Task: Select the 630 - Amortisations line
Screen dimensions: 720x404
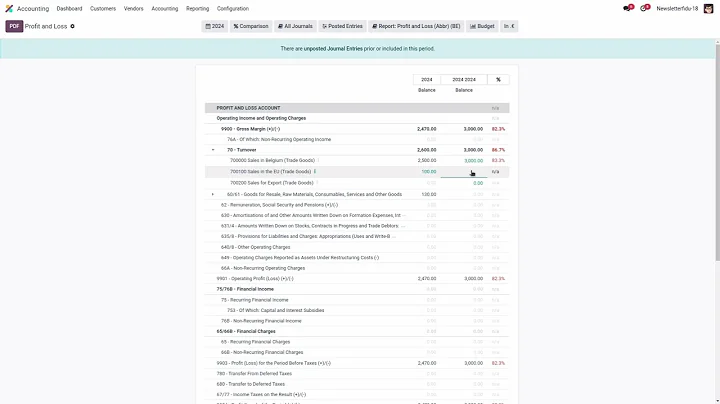Action: pyautogui.click(x=357, y=215)
